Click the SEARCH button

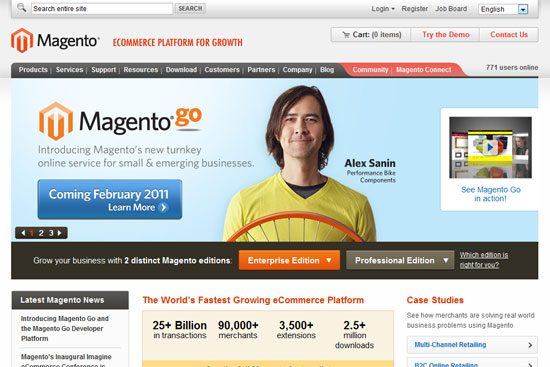[x=190, y=8]
